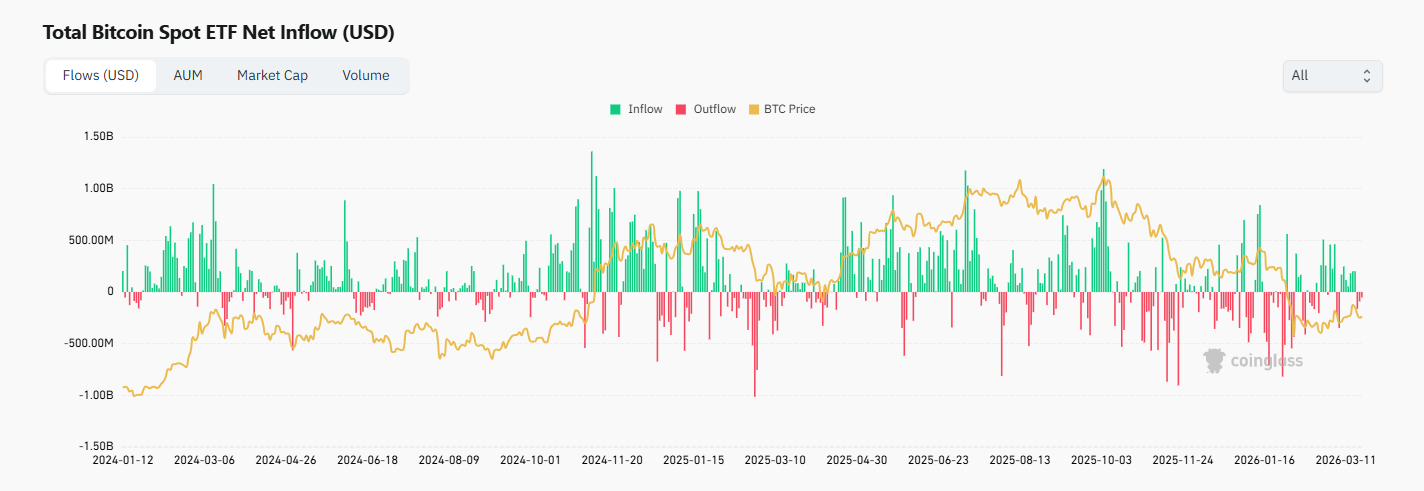Viewport: 1424px width, 491px height.
Task: Click the 1.50B y-axis label
Action: [98, 136]
